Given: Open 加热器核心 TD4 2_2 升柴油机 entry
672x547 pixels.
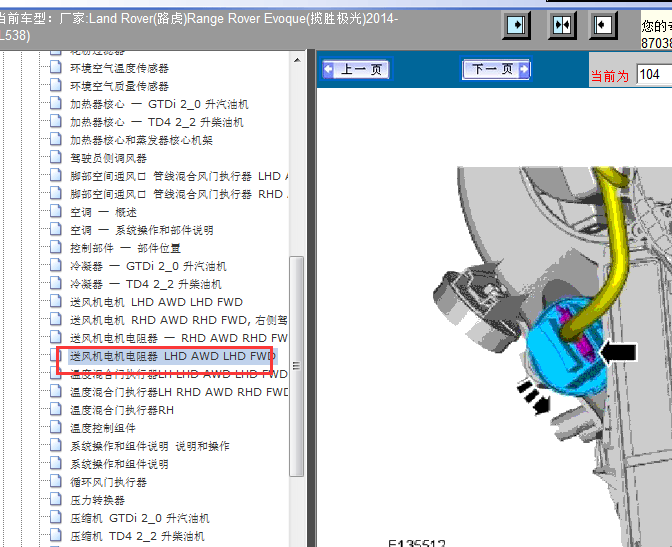Looking at the screenshot, I should pyautogui.click(x=156, y=122).
